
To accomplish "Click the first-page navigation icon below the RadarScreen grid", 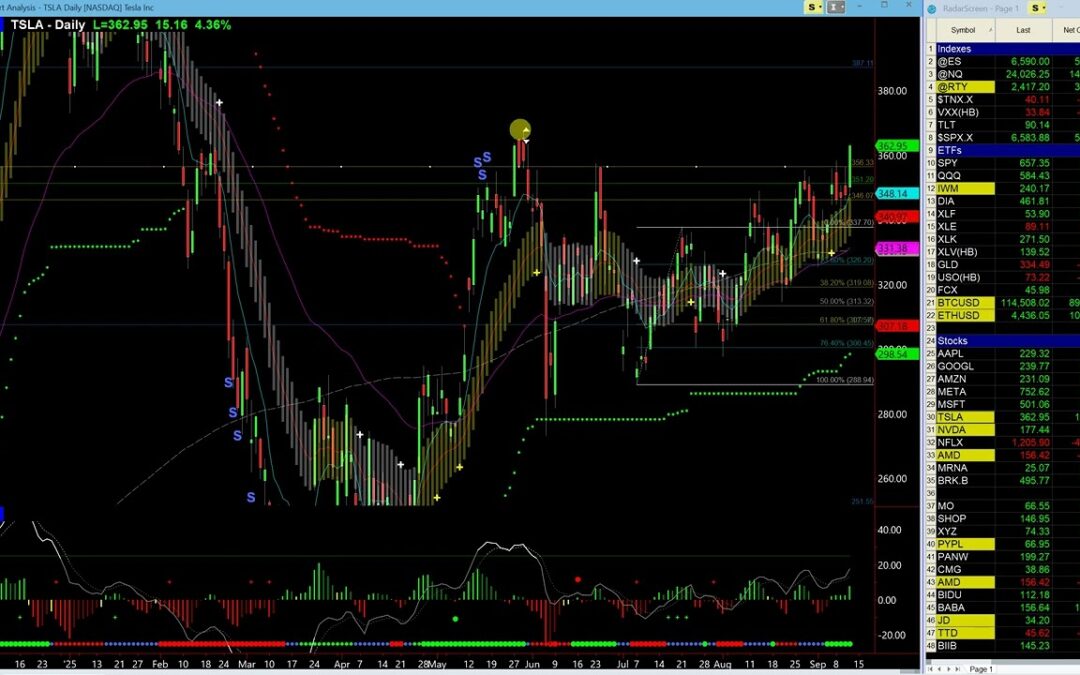I will tap(929, 668).
